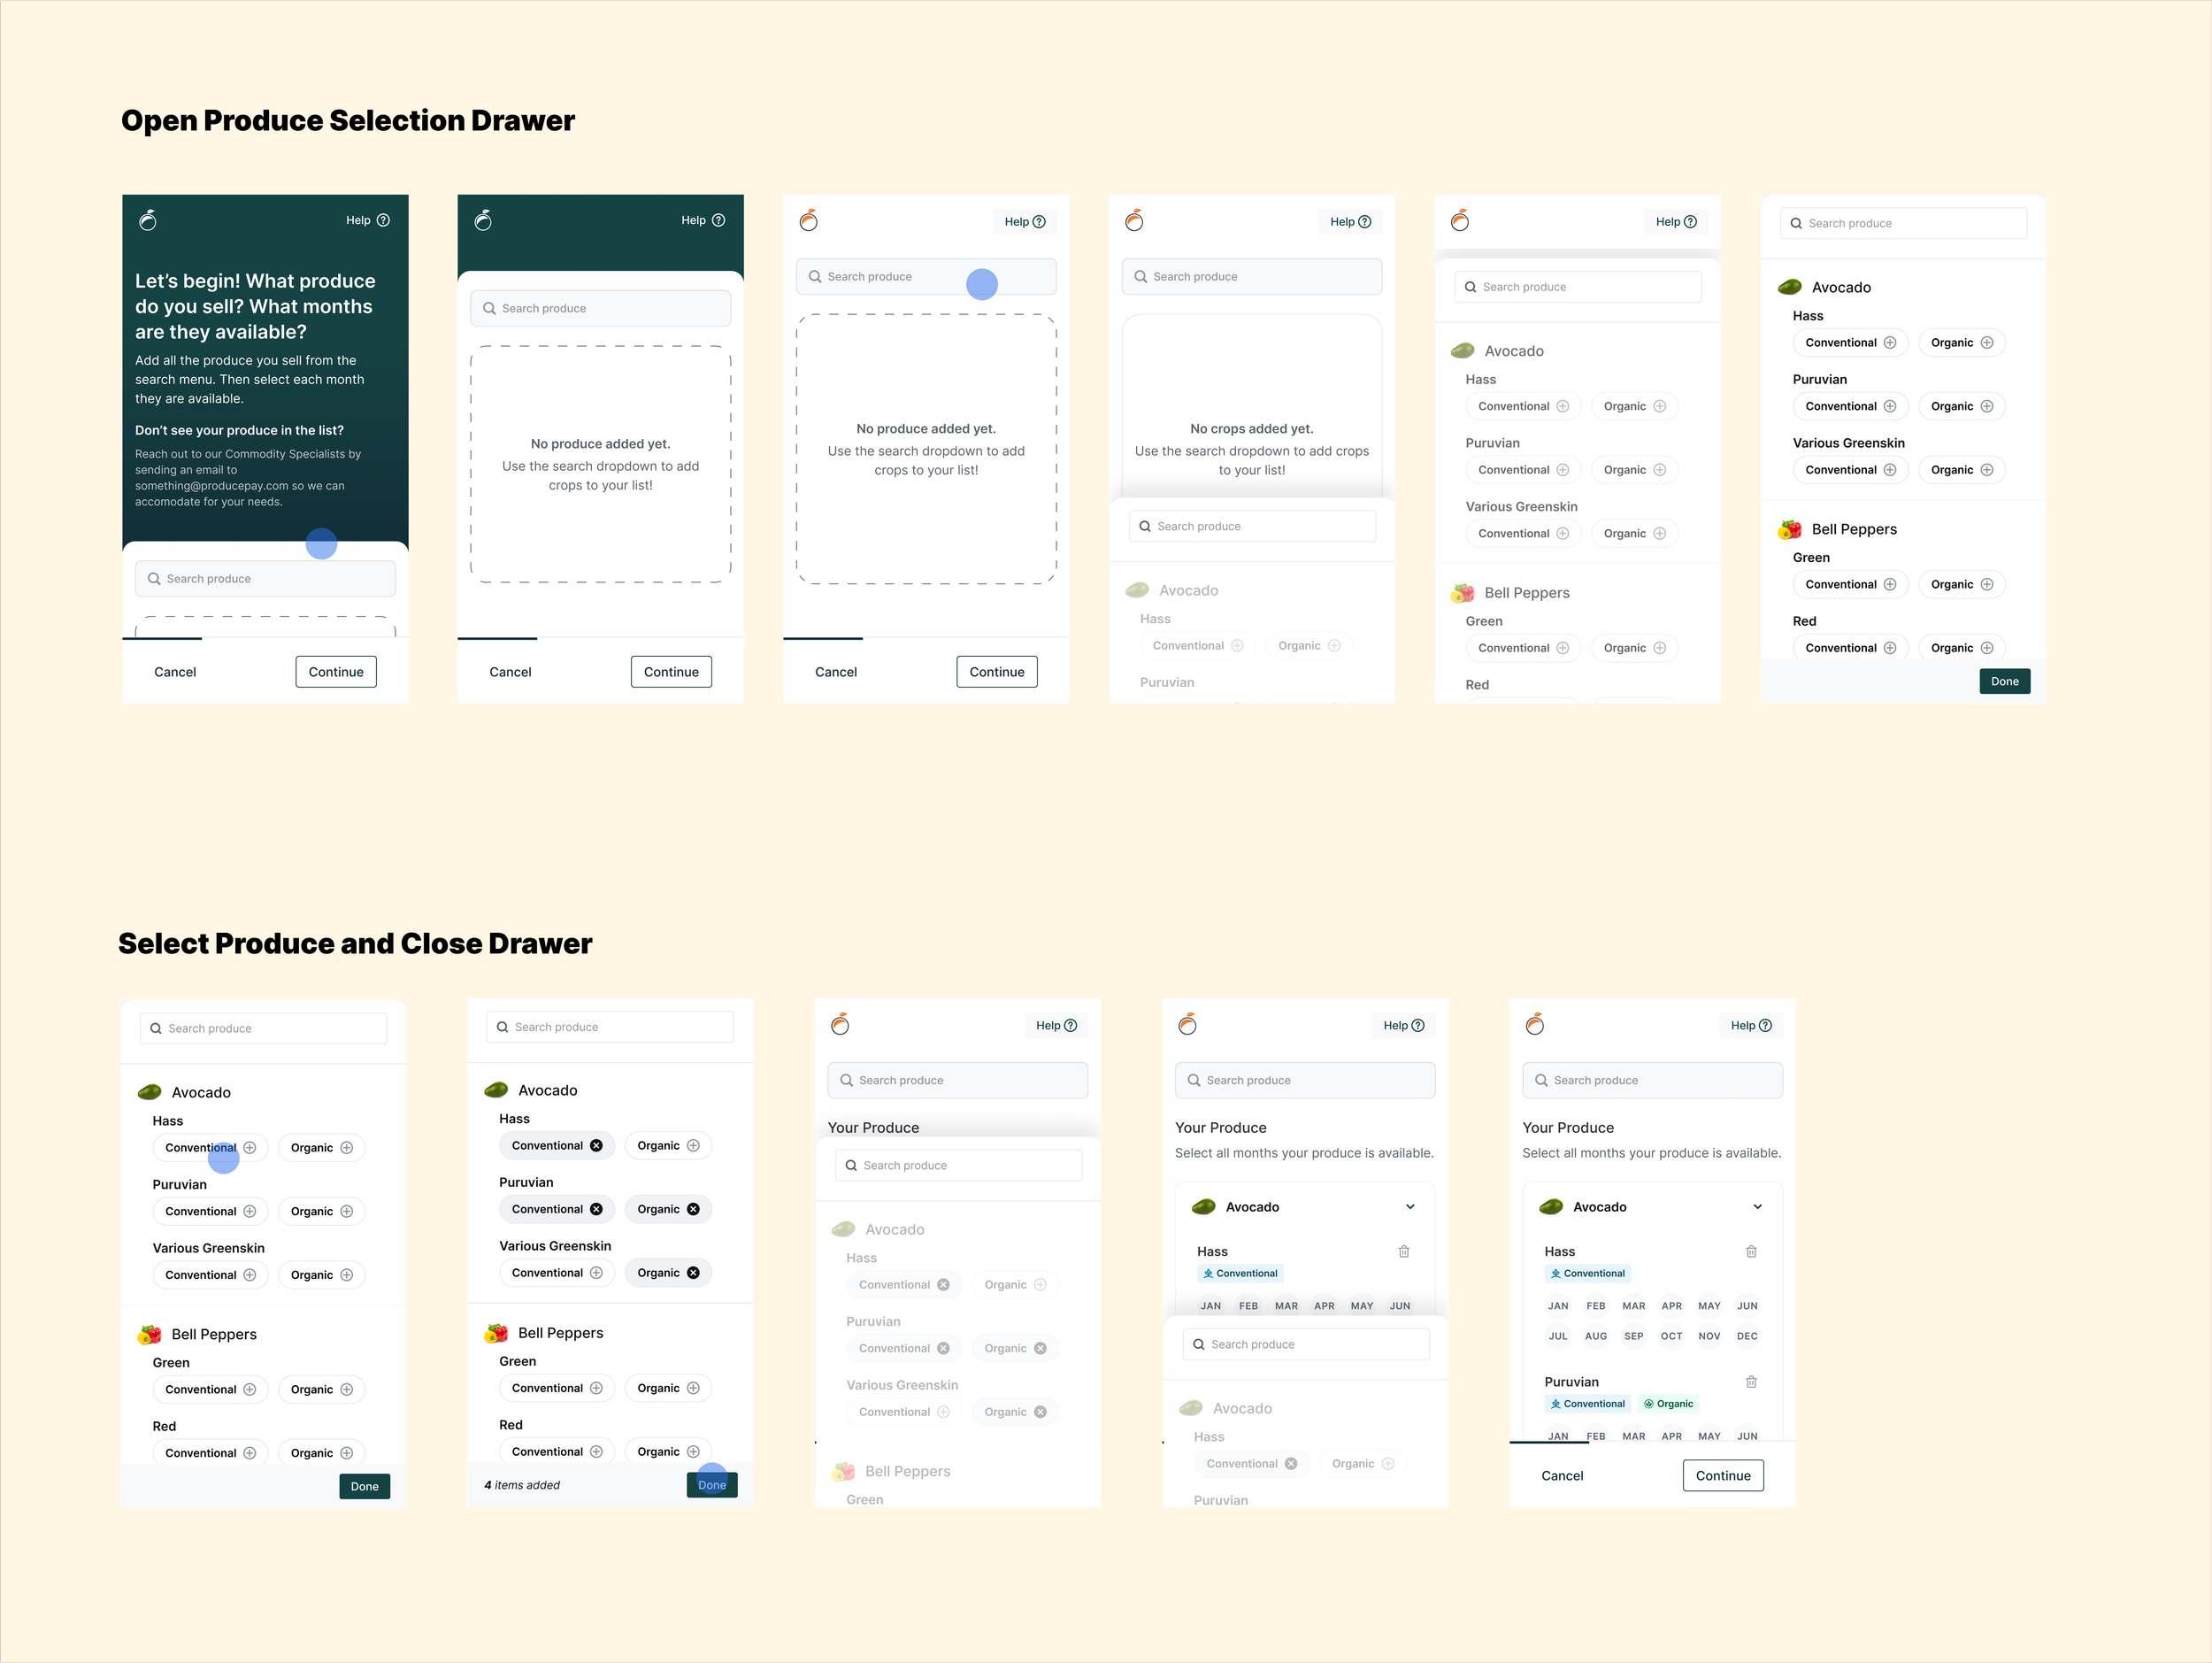Select the OCT month chip for Hass
Viewport: 2212px width, 1663px height.
click(x=1671, y=1336)
